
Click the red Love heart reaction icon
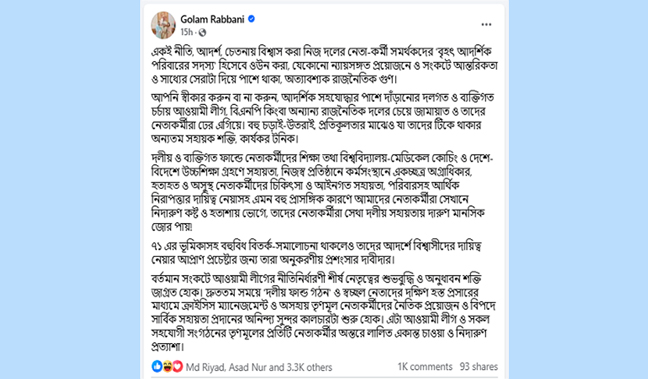pos(177,366)
